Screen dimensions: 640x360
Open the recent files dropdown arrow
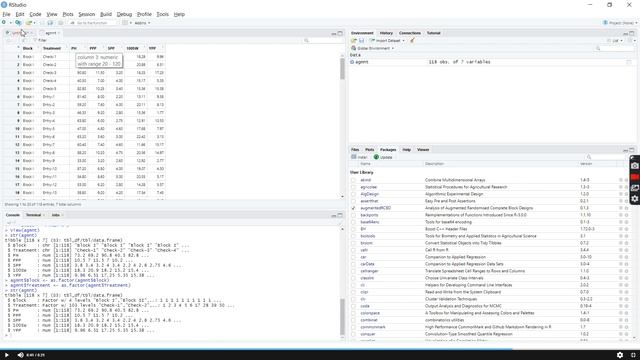click(x=34, y=23)
